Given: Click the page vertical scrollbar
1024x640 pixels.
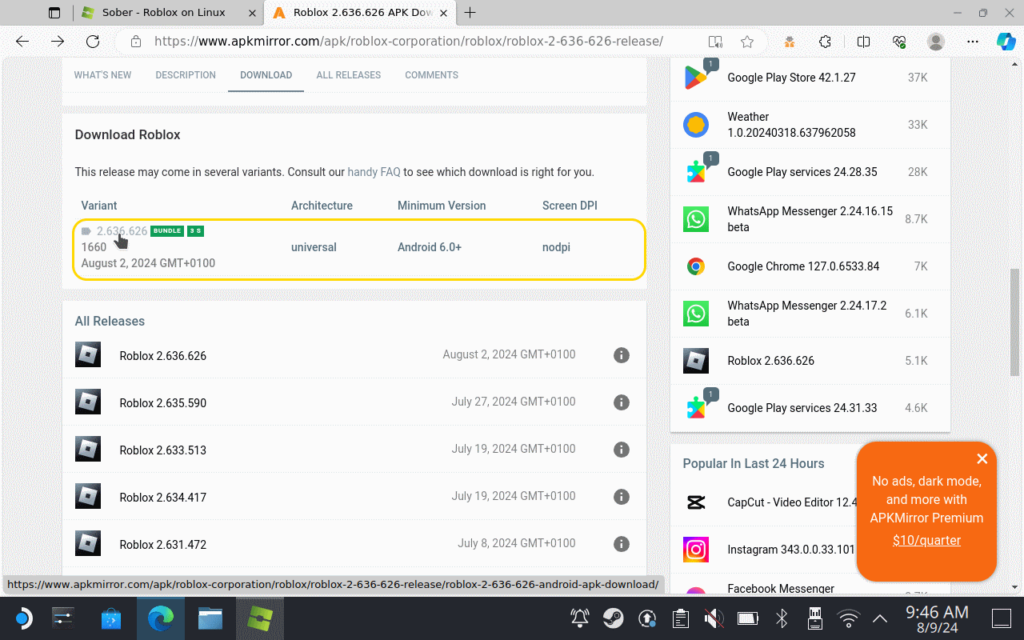Looking at the screenshot, I should click(1014, 321).
